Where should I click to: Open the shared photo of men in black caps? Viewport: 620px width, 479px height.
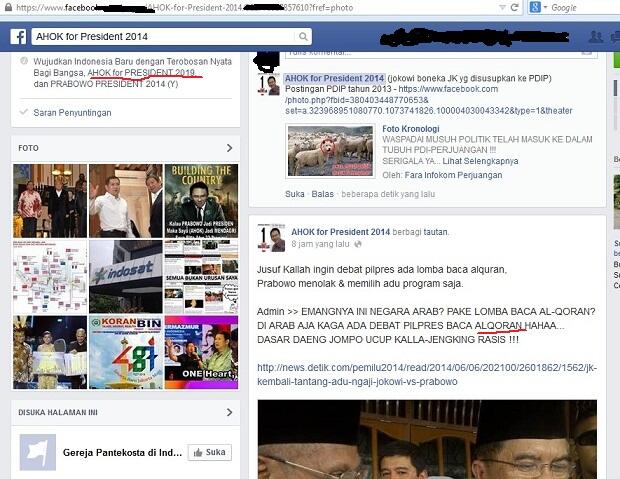click(427, 439)
